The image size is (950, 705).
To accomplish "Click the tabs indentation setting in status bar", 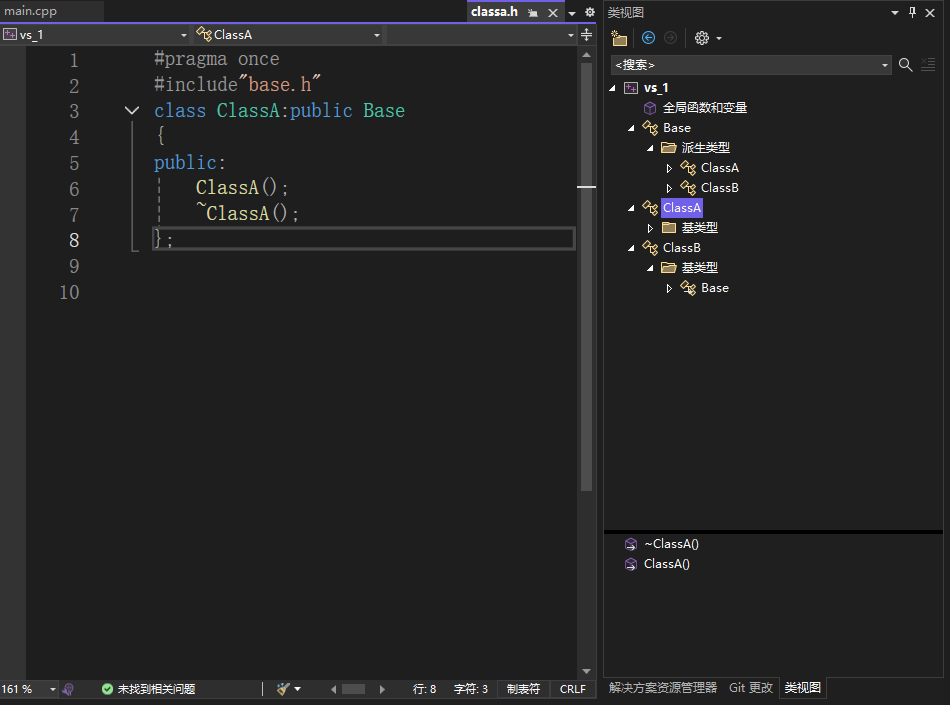I will click(x=523, y=689).
